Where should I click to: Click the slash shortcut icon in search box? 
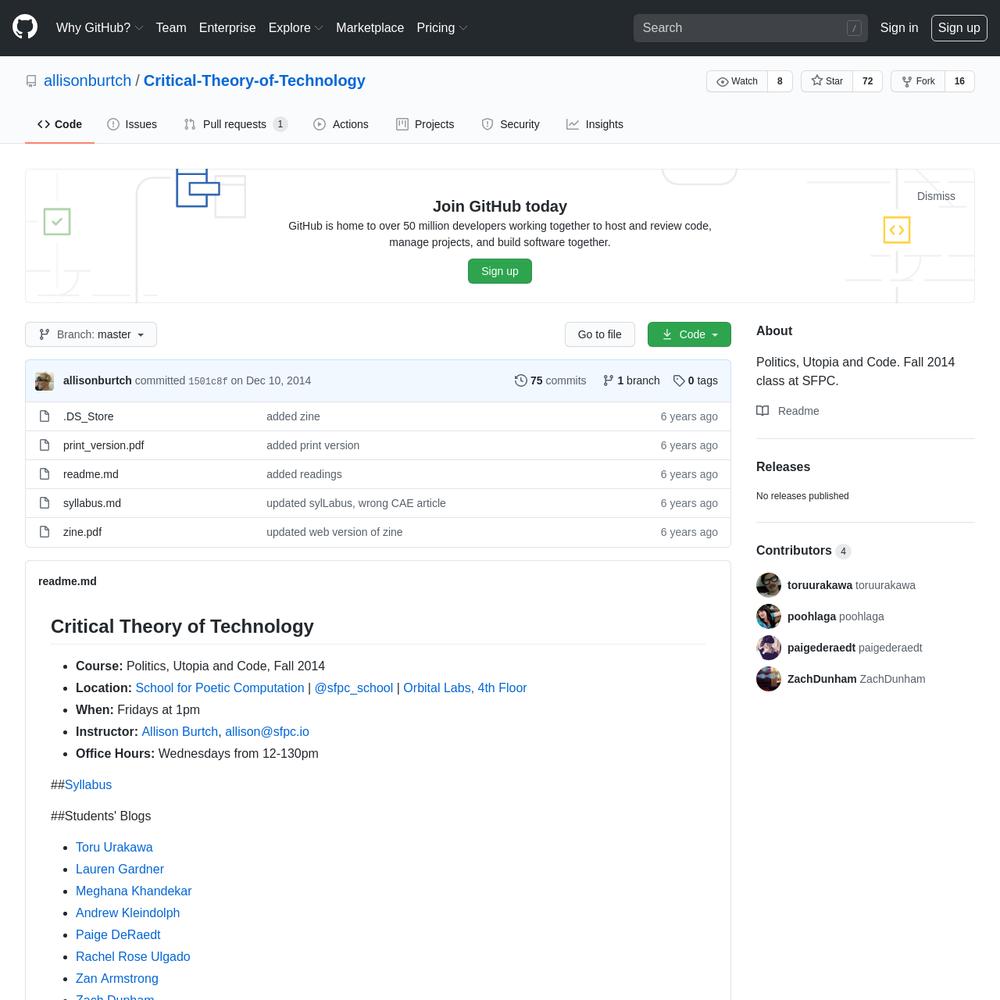[x=853, y=28]
